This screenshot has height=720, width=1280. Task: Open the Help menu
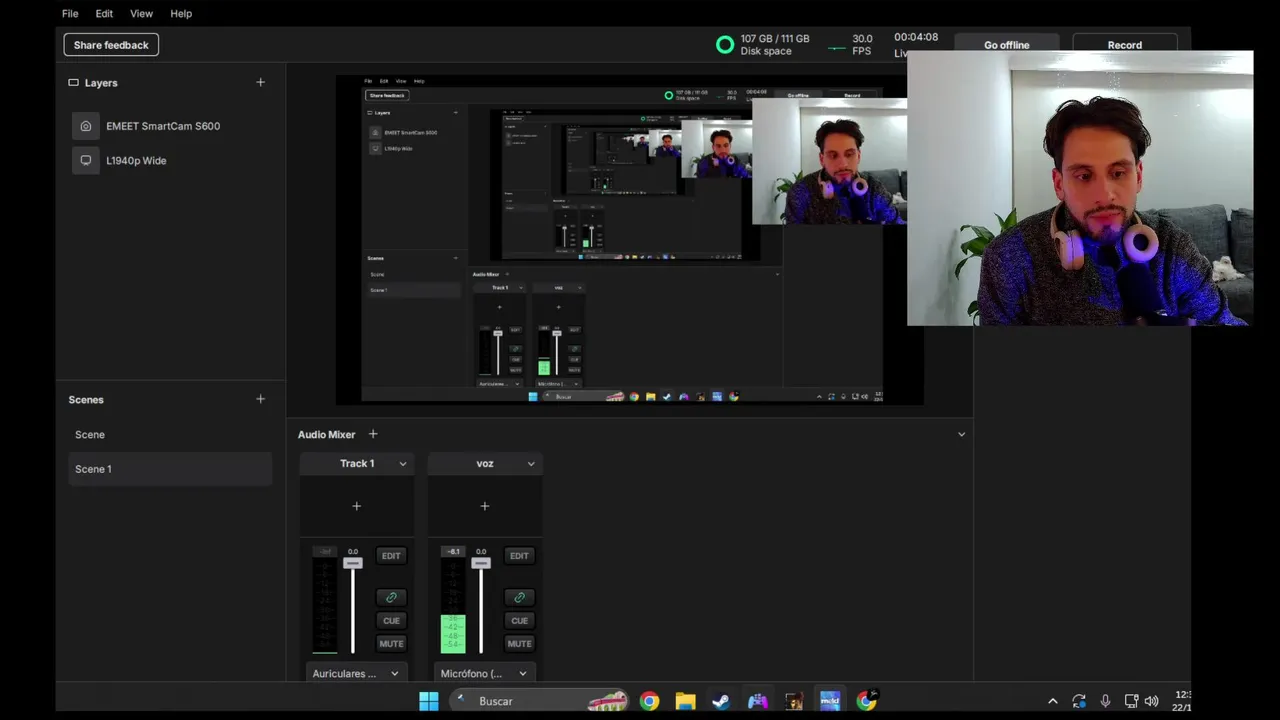point(181,13)
